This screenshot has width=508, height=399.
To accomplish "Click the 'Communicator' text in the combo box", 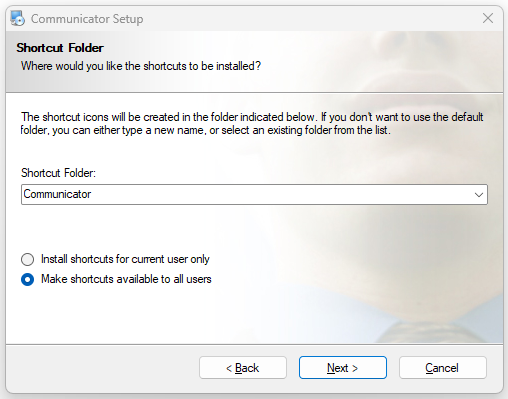I will (x=57, y=194).
